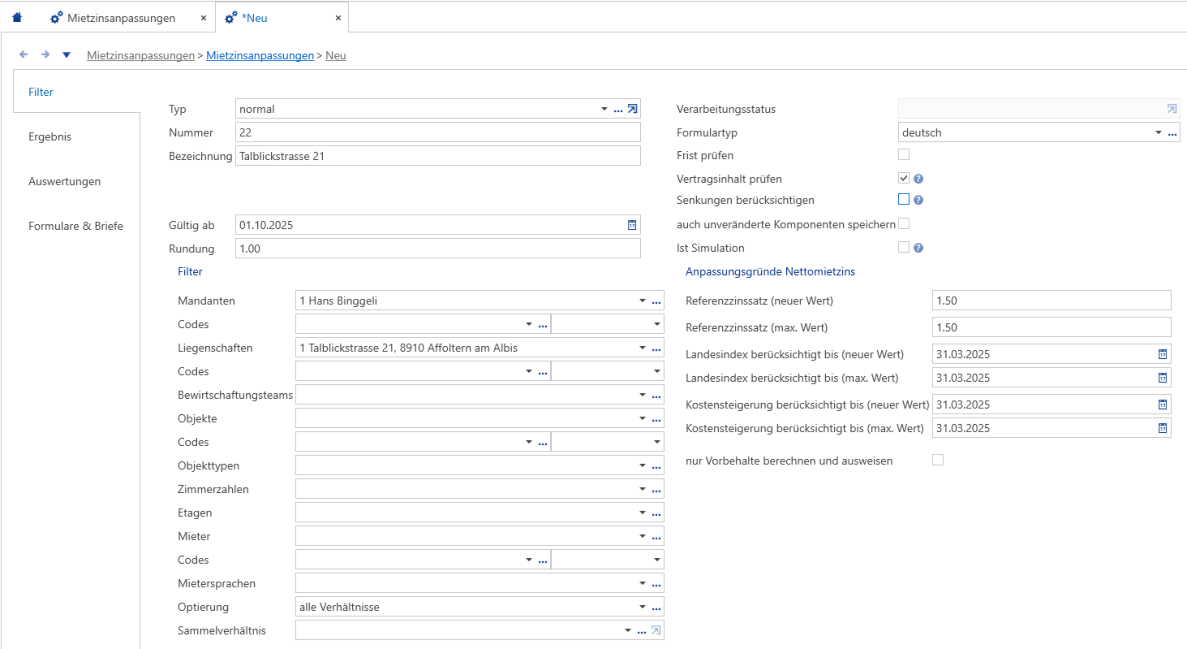Enable the Ist Simulation checkbox

click(x=904, y=247)
